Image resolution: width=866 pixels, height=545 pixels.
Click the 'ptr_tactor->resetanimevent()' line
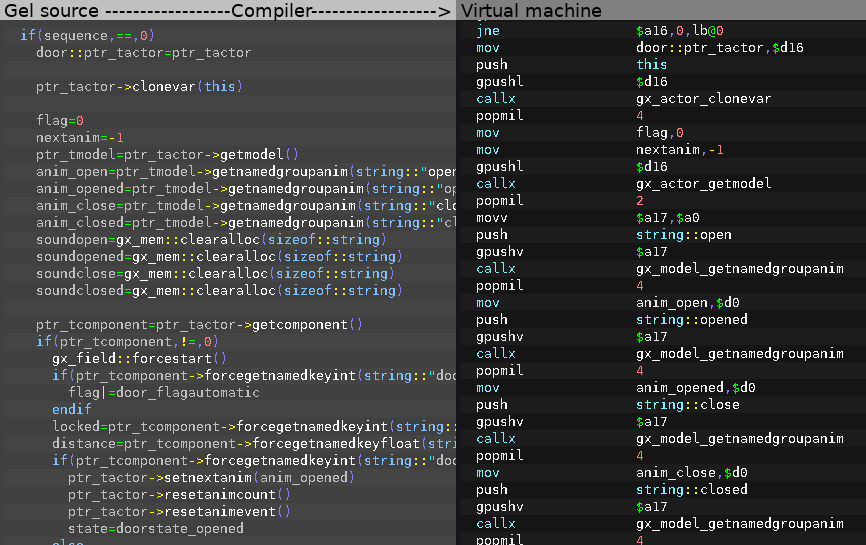coord(179,512)
